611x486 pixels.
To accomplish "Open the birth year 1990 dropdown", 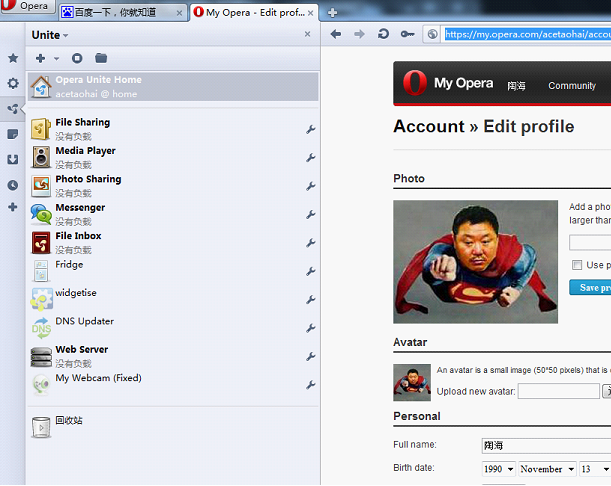I will [498, 469].
